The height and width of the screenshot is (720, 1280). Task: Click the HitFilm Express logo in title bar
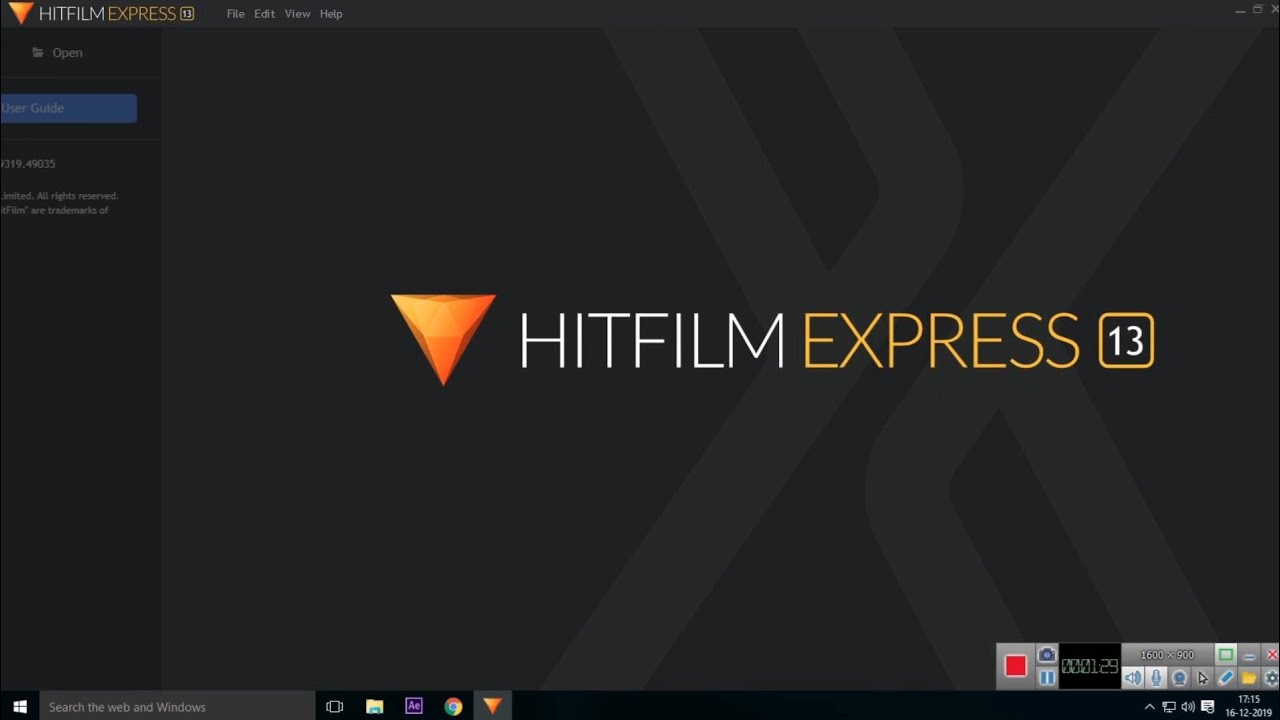coord(101,14)
